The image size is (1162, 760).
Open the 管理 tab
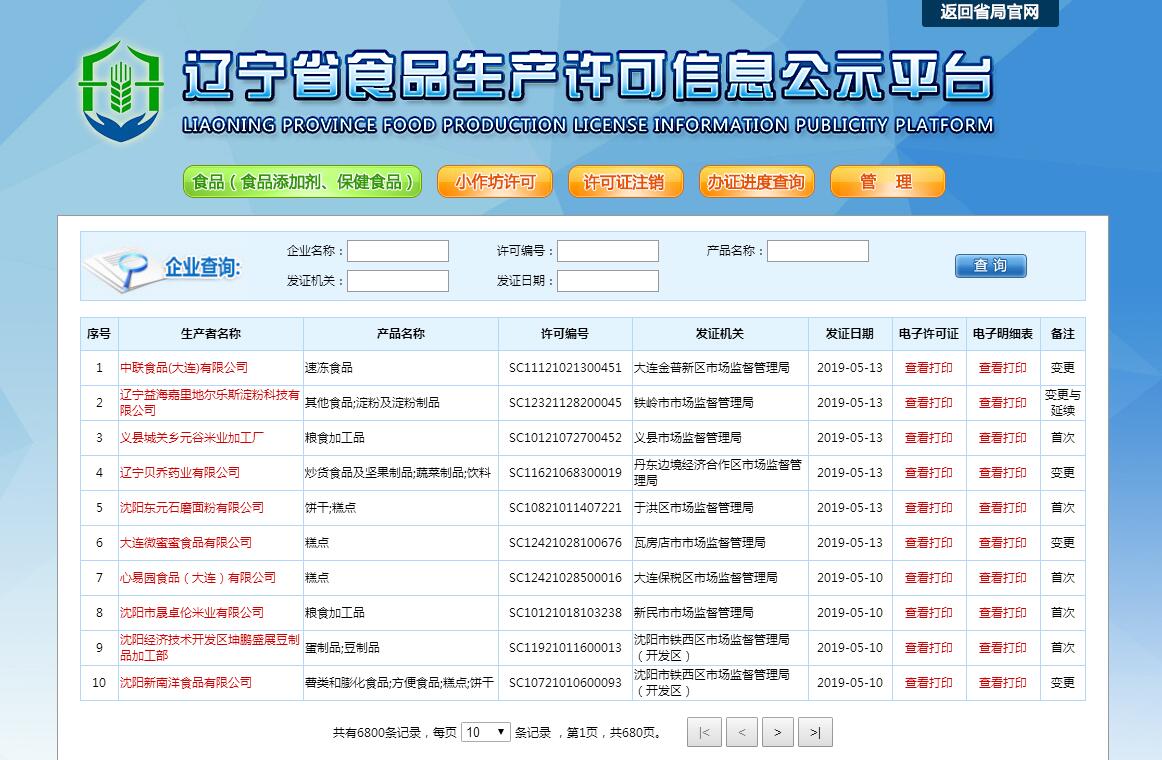(x=887, y=182)
